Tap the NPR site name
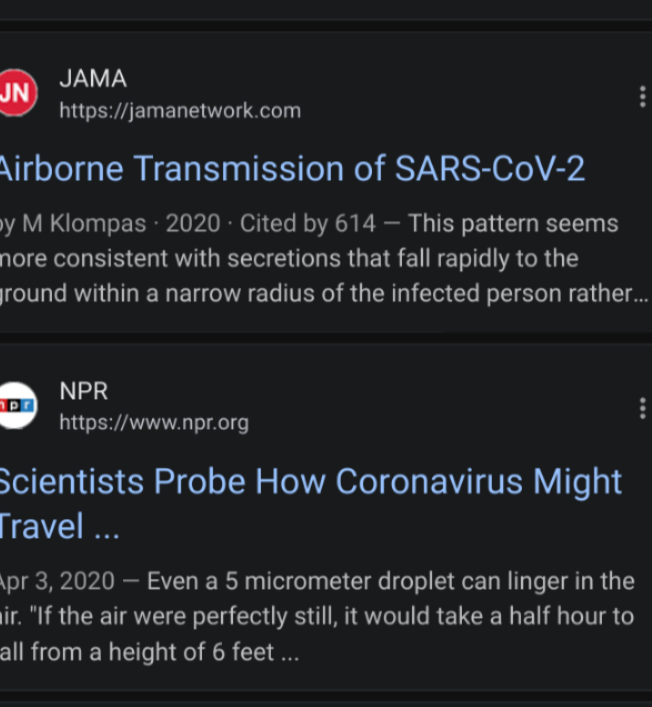 (84, 391)
